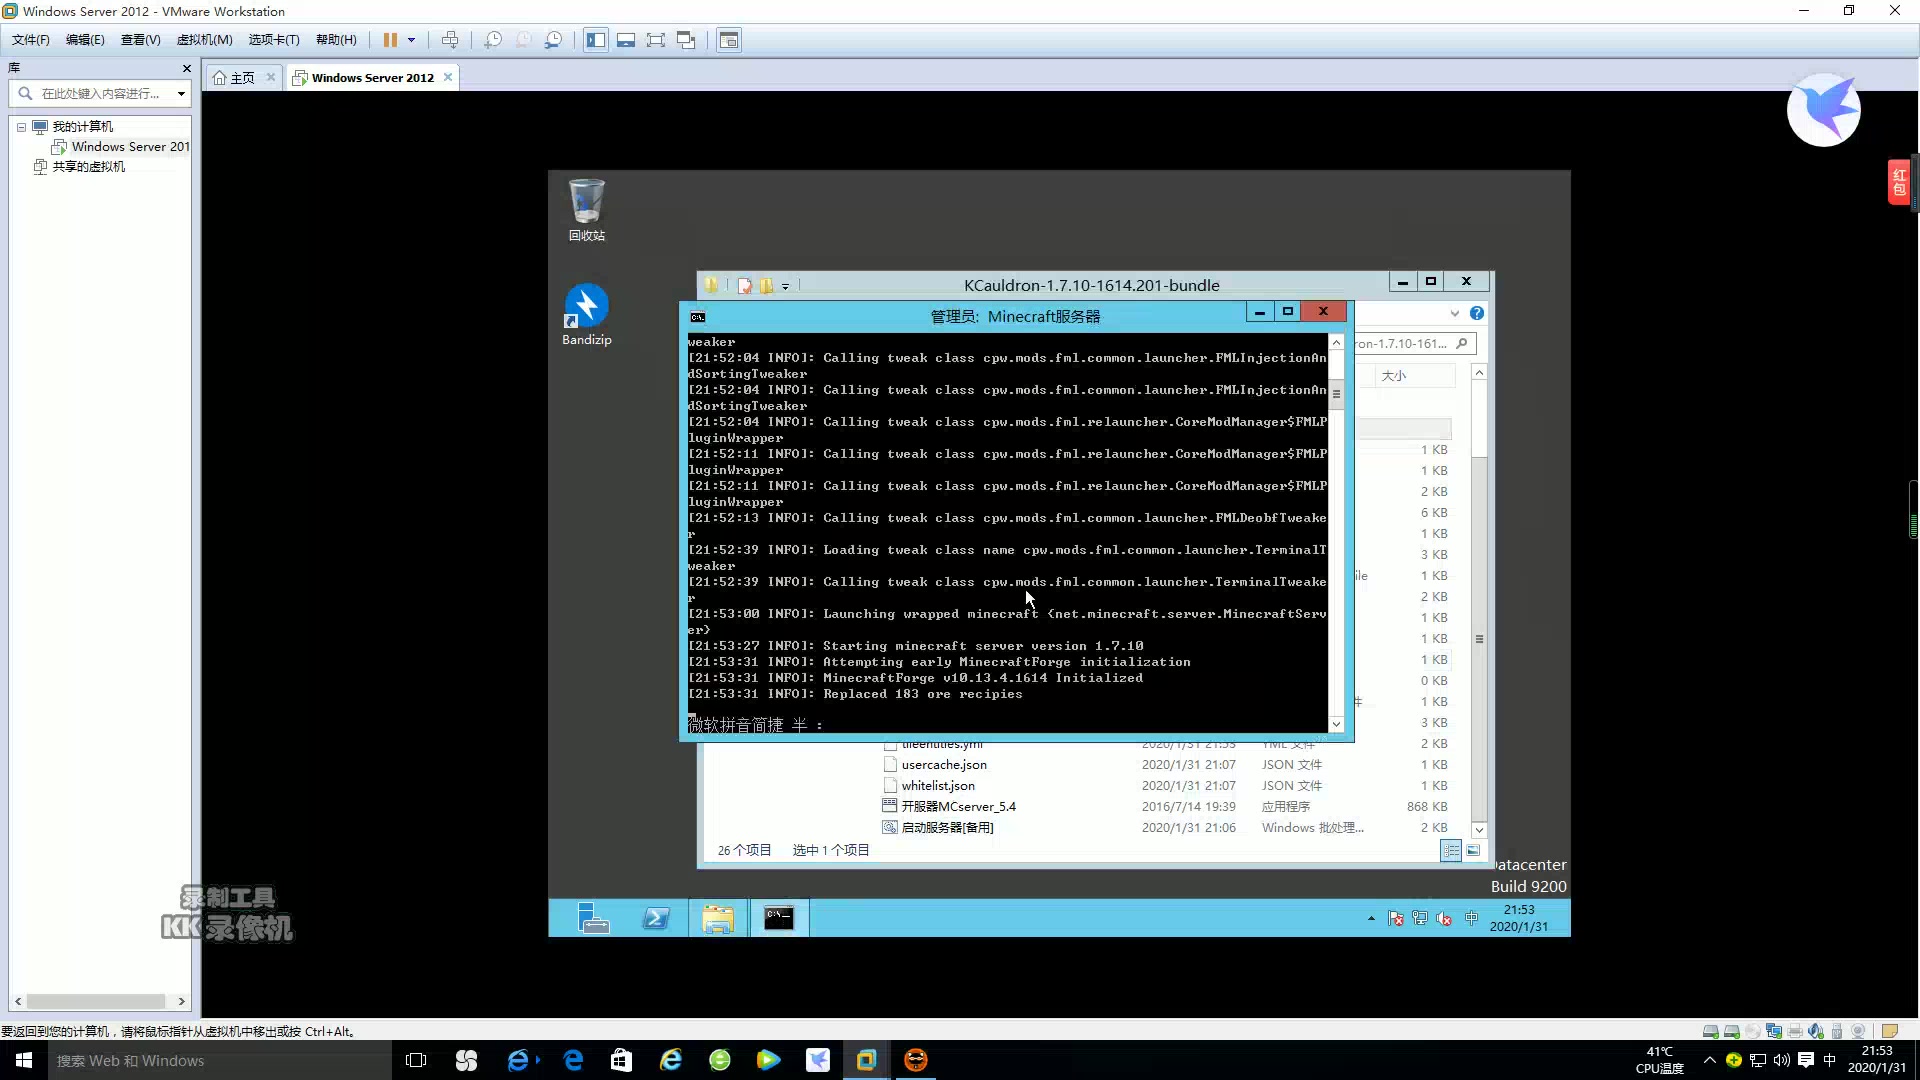Viewport: 1920px width, 1080px height.
Task: Take a snapshot of this virtual machine
Action: [493, 40]
